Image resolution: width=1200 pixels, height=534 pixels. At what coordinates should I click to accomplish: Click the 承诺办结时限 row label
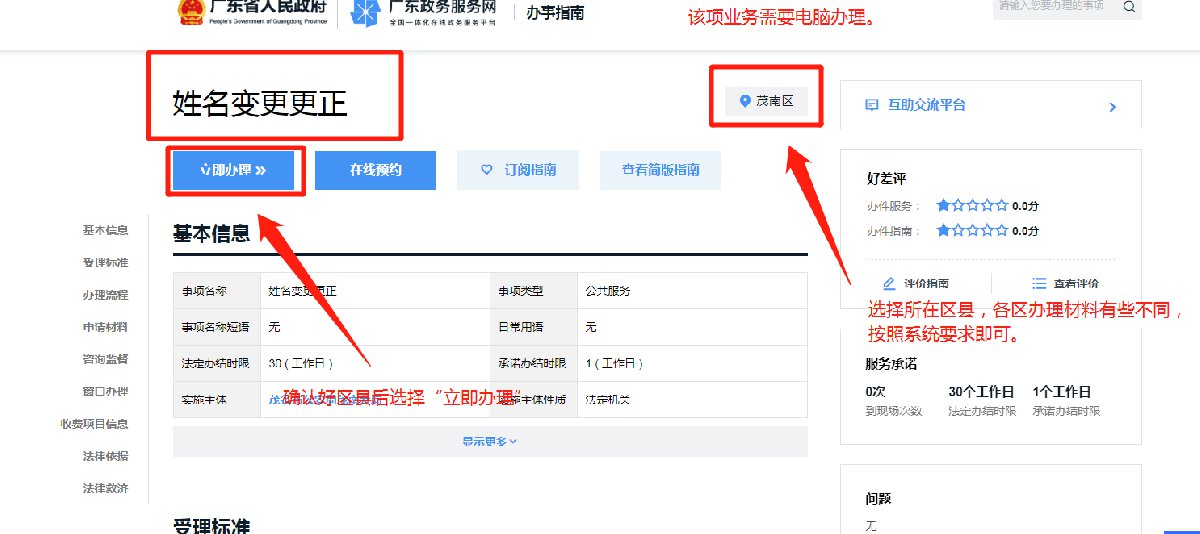coord(533,363)
